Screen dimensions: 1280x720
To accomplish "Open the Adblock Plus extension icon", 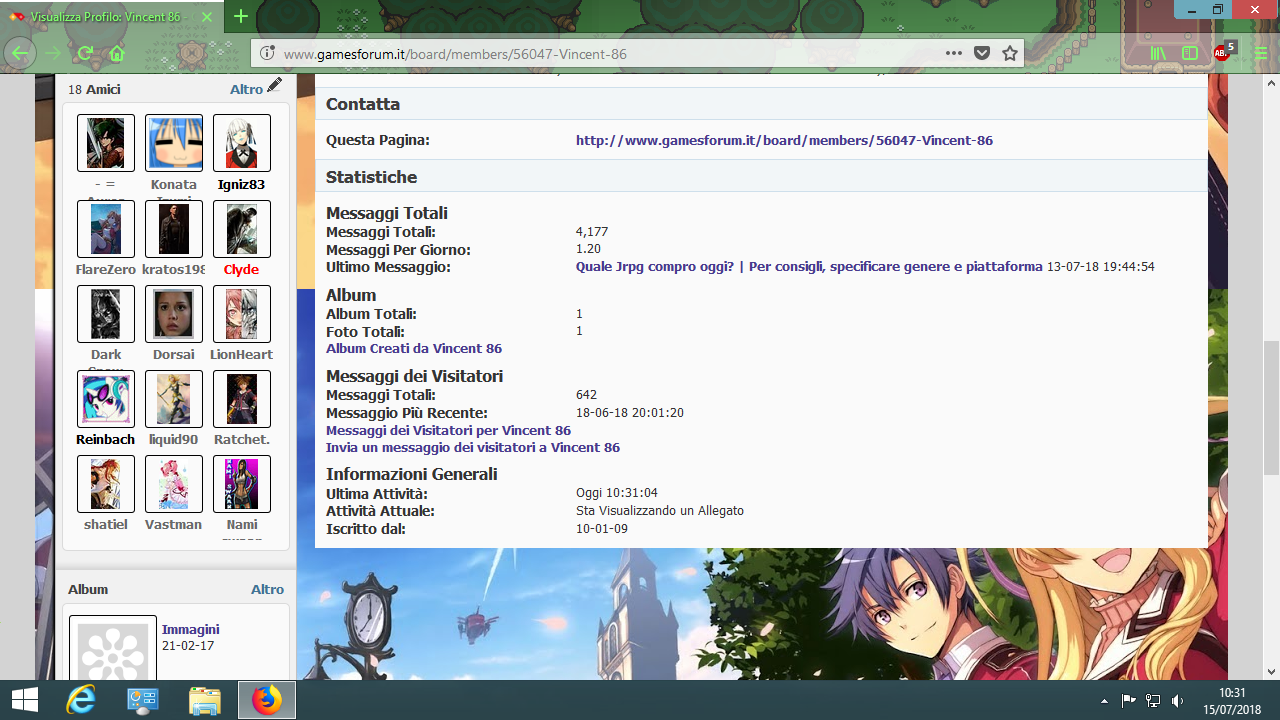I will pos(1224,52).
